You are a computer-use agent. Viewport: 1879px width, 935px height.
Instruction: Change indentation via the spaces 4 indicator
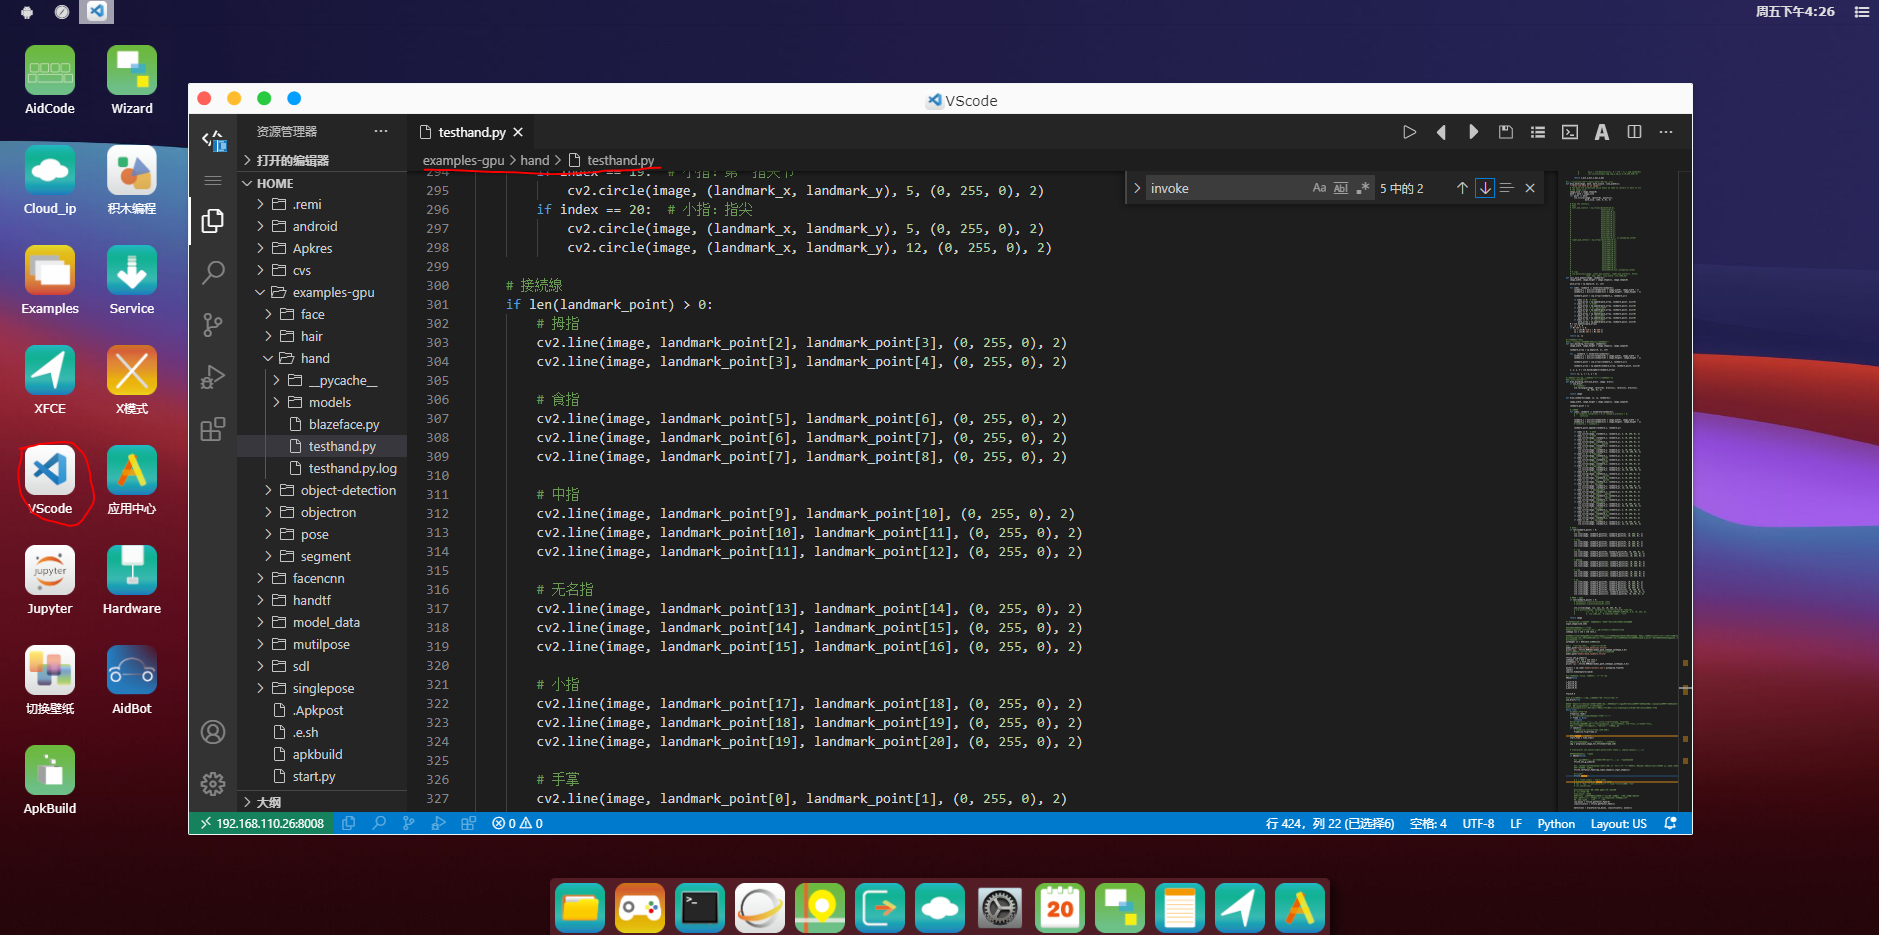point(1428,824)
